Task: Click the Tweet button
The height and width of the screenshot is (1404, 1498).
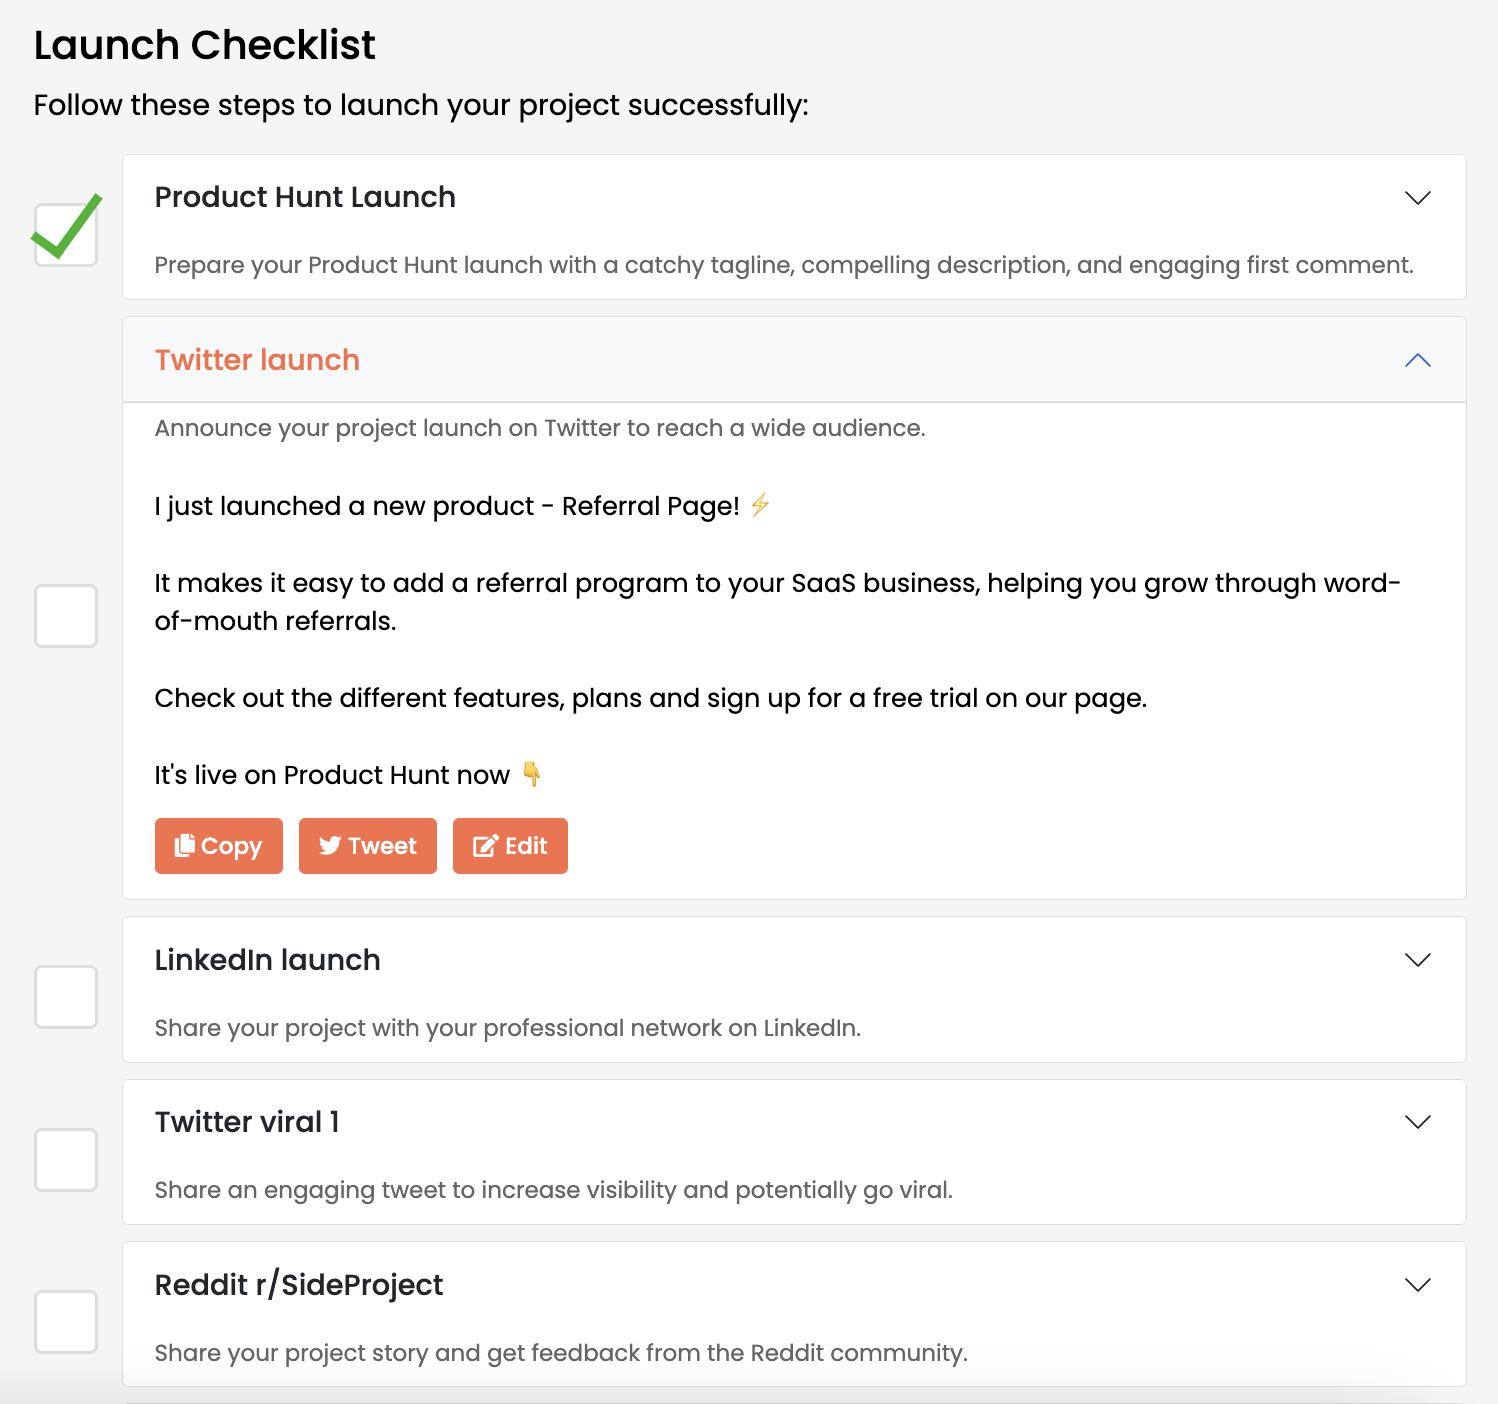Action: coord(368,846)
